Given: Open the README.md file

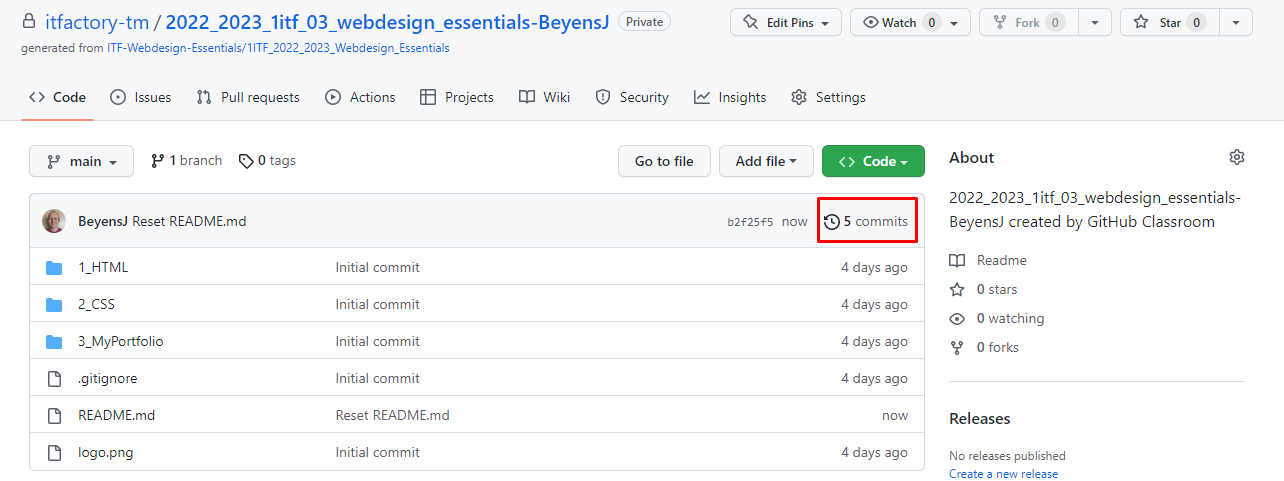Looking at the screenshot, I should tap(116, 415).
